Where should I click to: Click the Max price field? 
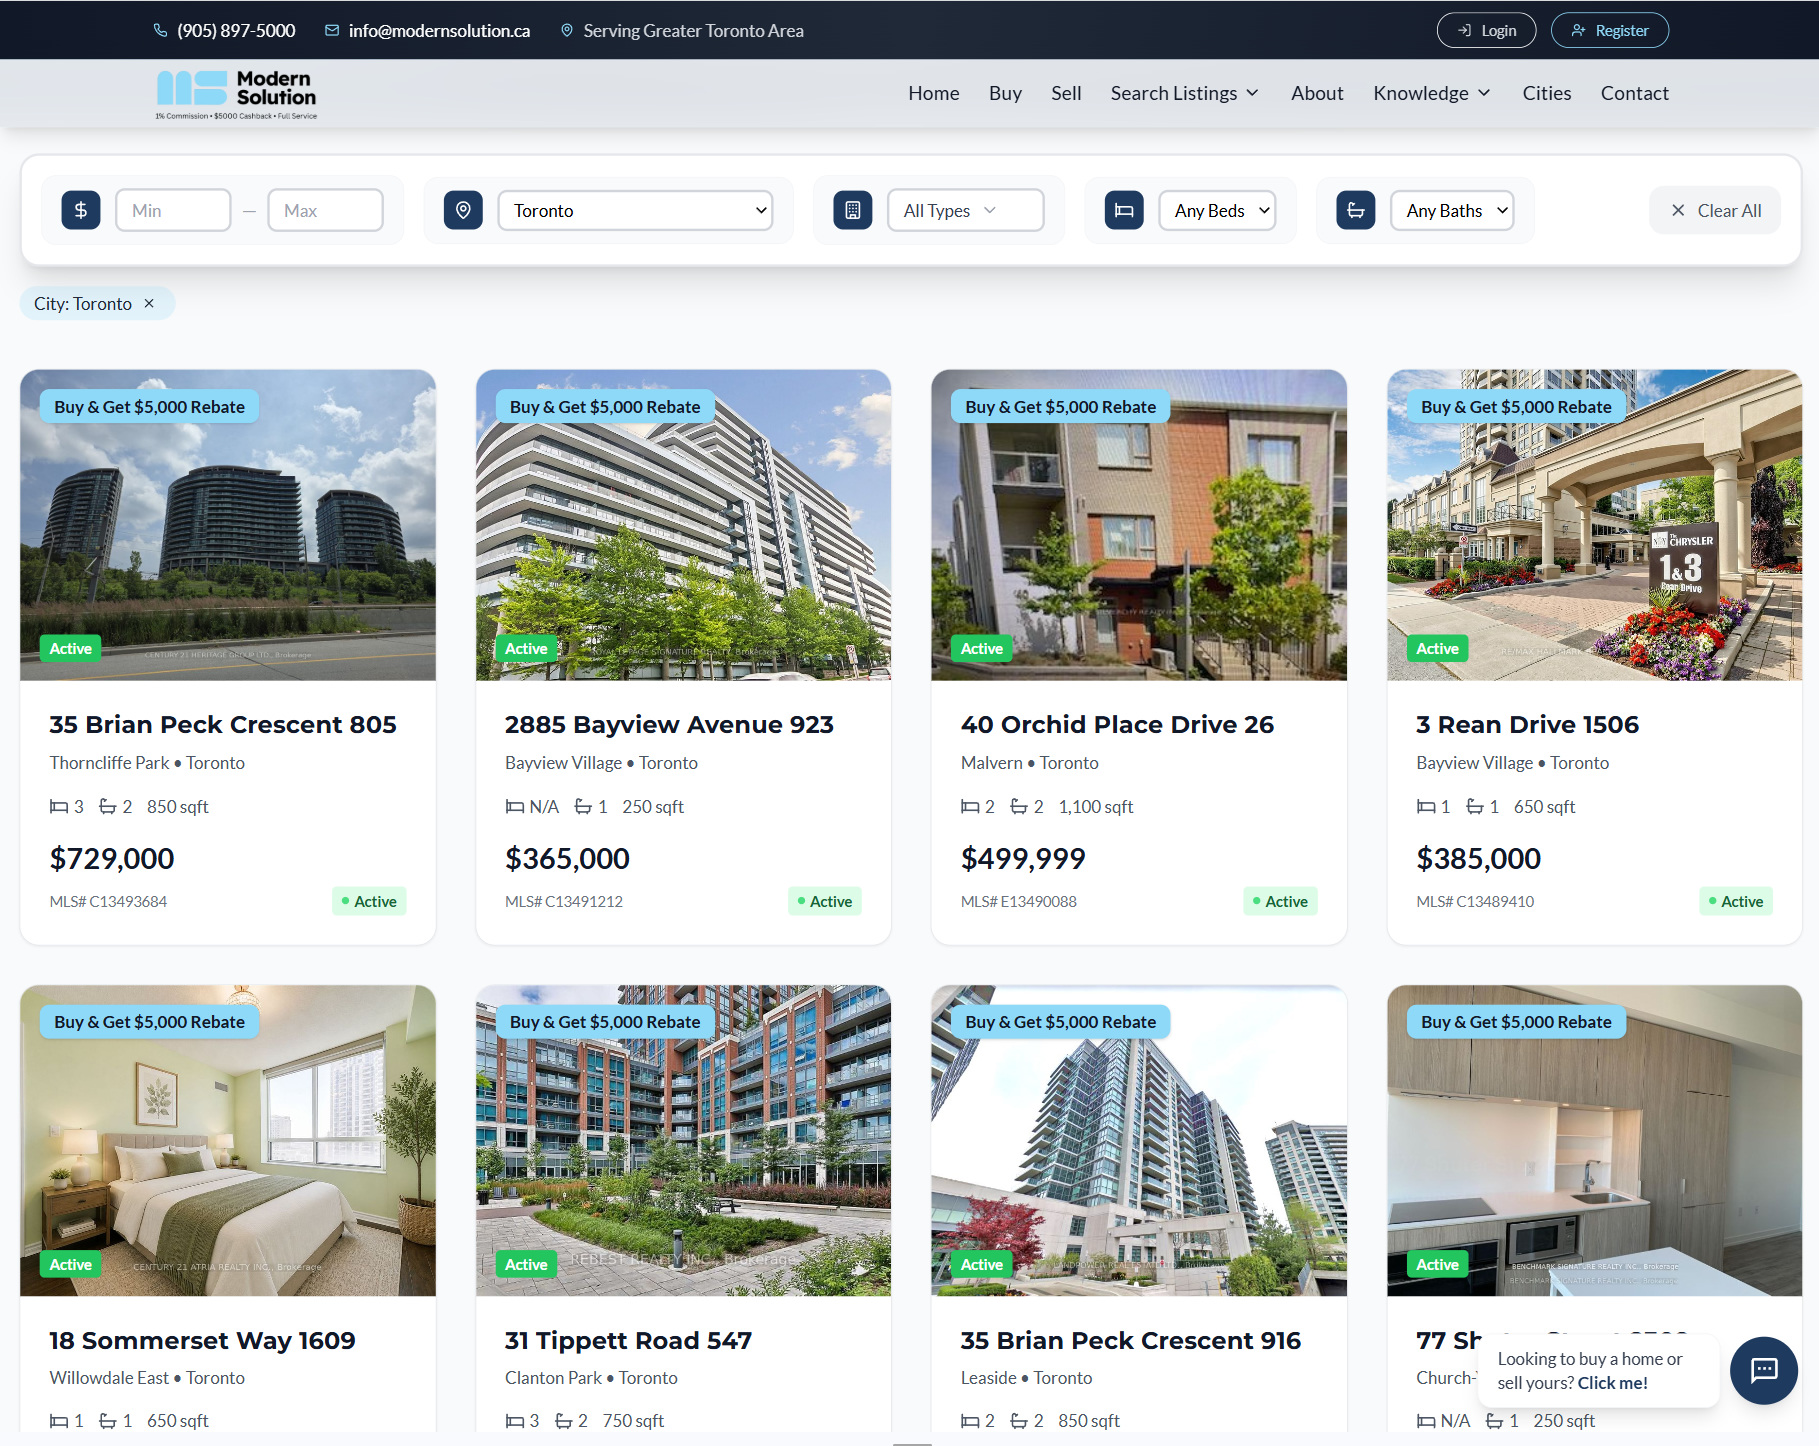pos(326,210)
